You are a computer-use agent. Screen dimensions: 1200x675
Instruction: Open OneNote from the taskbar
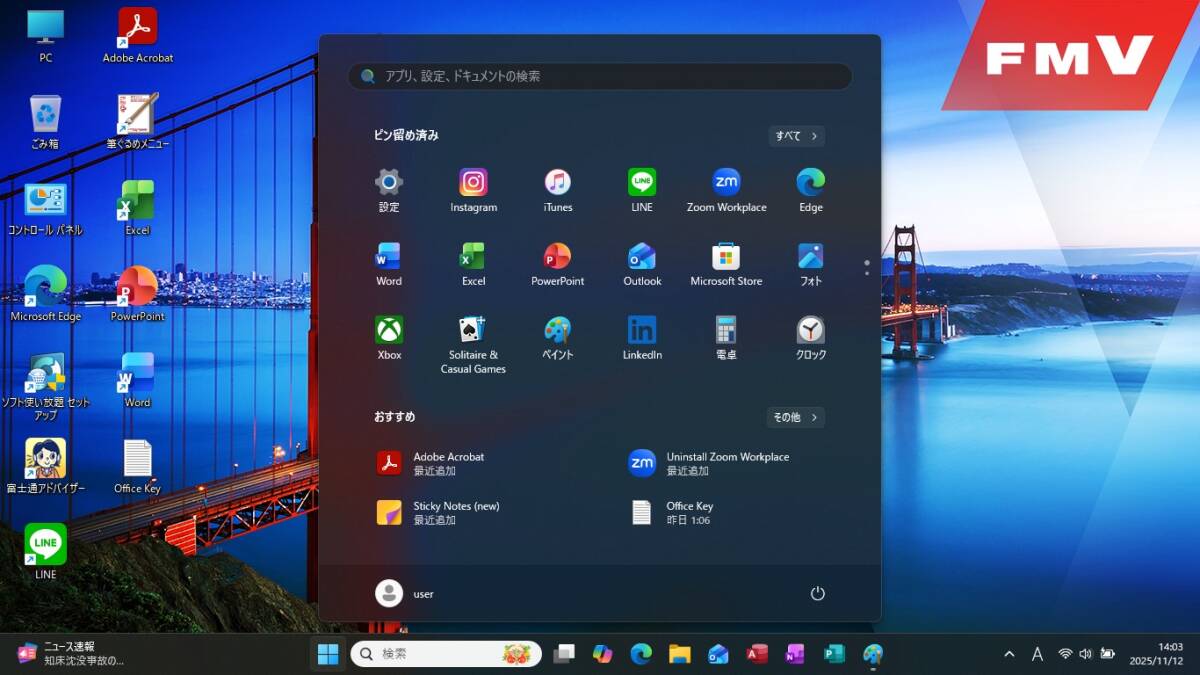tap(795, 654)
